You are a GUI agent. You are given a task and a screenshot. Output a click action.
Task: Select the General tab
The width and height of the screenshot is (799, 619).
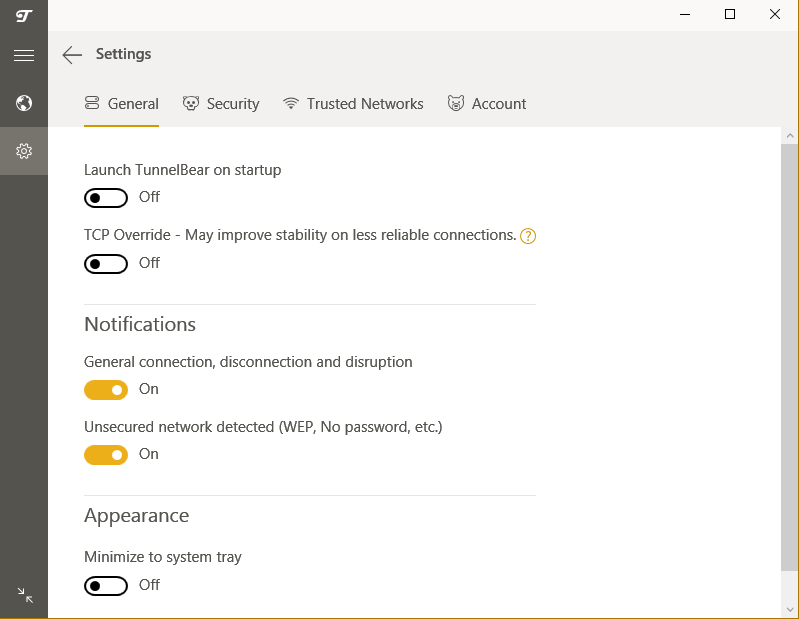[x=121, y=104]
